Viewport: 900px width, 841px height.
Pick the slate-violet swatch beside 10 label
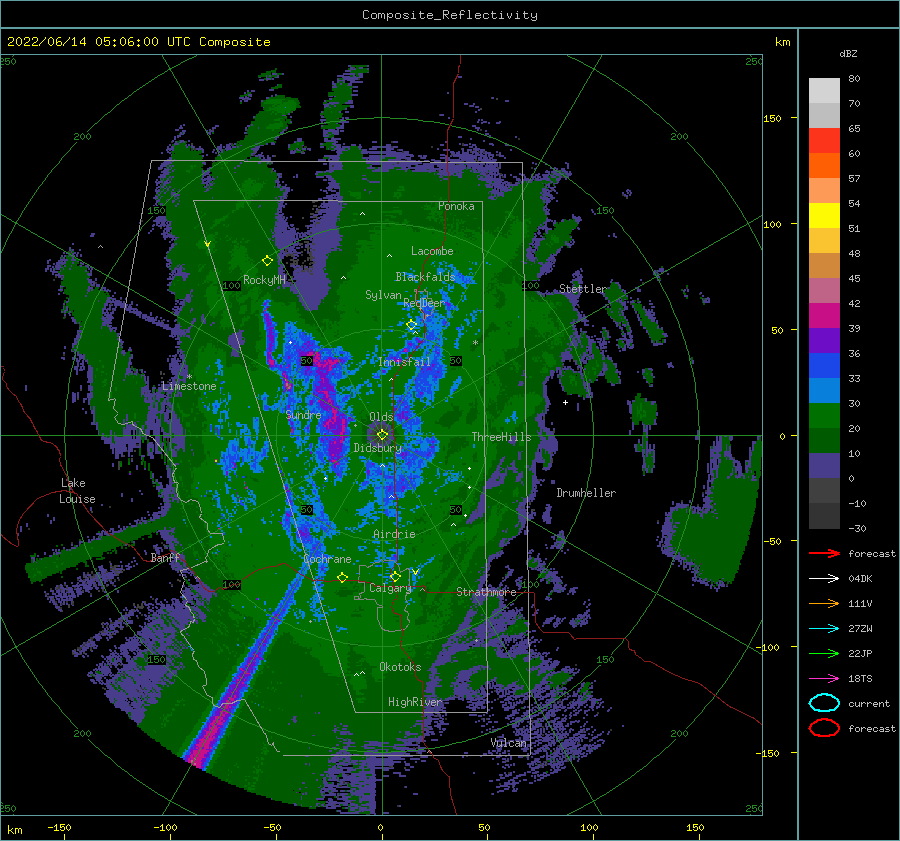(x=824, y=465)
